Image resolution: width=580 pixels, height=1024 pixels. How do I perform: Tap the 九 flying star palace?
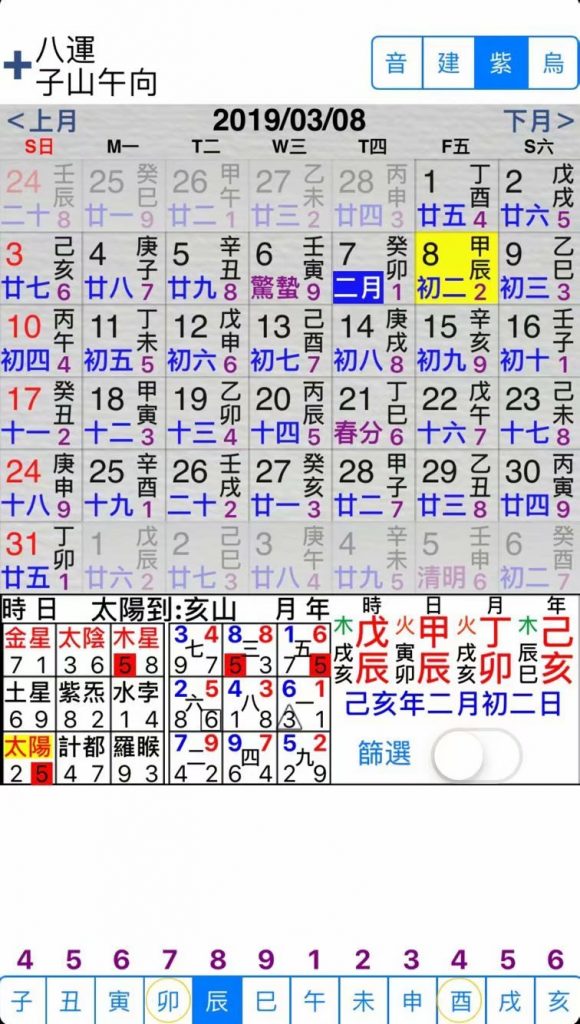pos(304,758)
